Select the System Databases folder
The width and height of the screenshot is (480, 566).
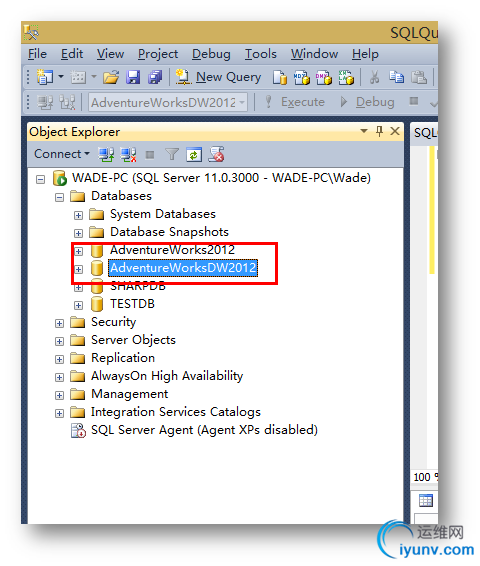(x=163, y=214)
